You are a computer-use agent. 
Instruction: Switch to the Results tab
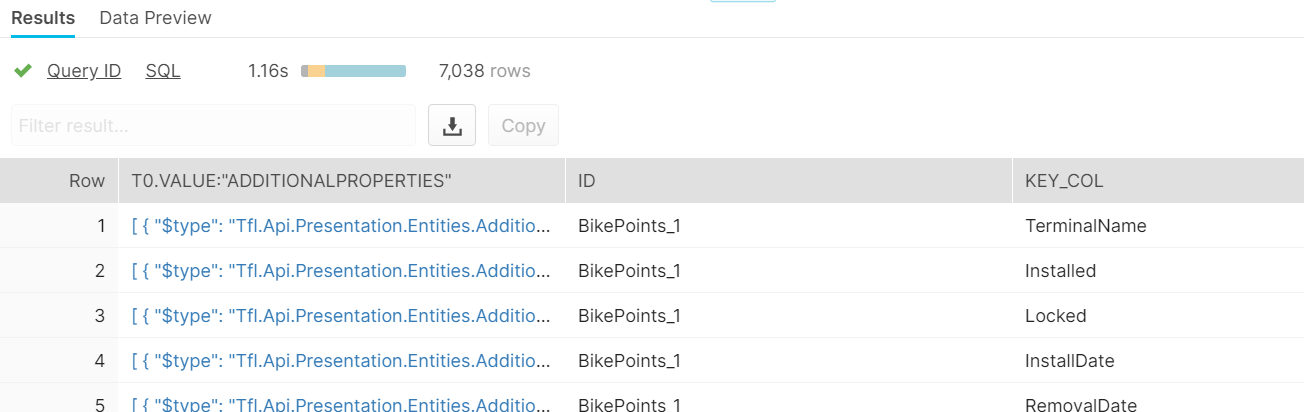[x=43, y=18]
